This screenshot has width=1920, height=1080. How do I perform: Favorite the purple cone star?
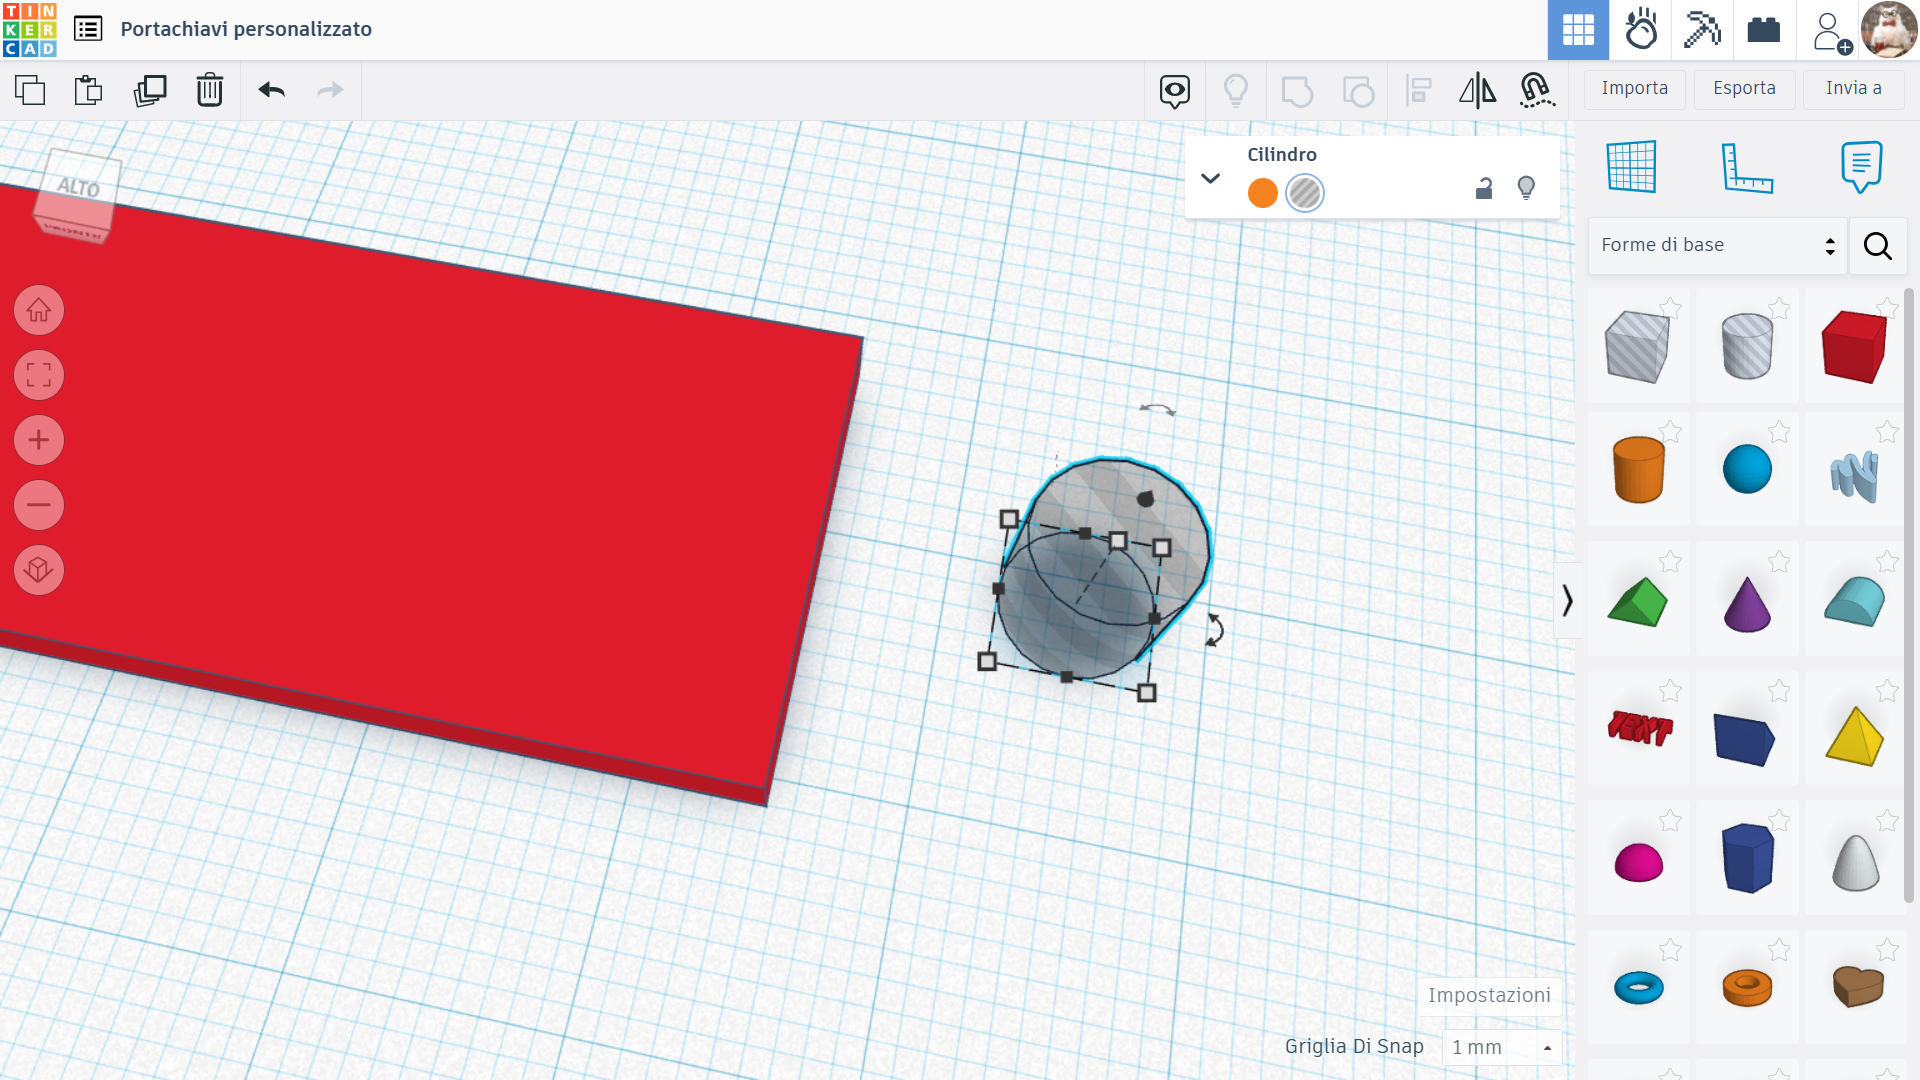coord(1779,562)
